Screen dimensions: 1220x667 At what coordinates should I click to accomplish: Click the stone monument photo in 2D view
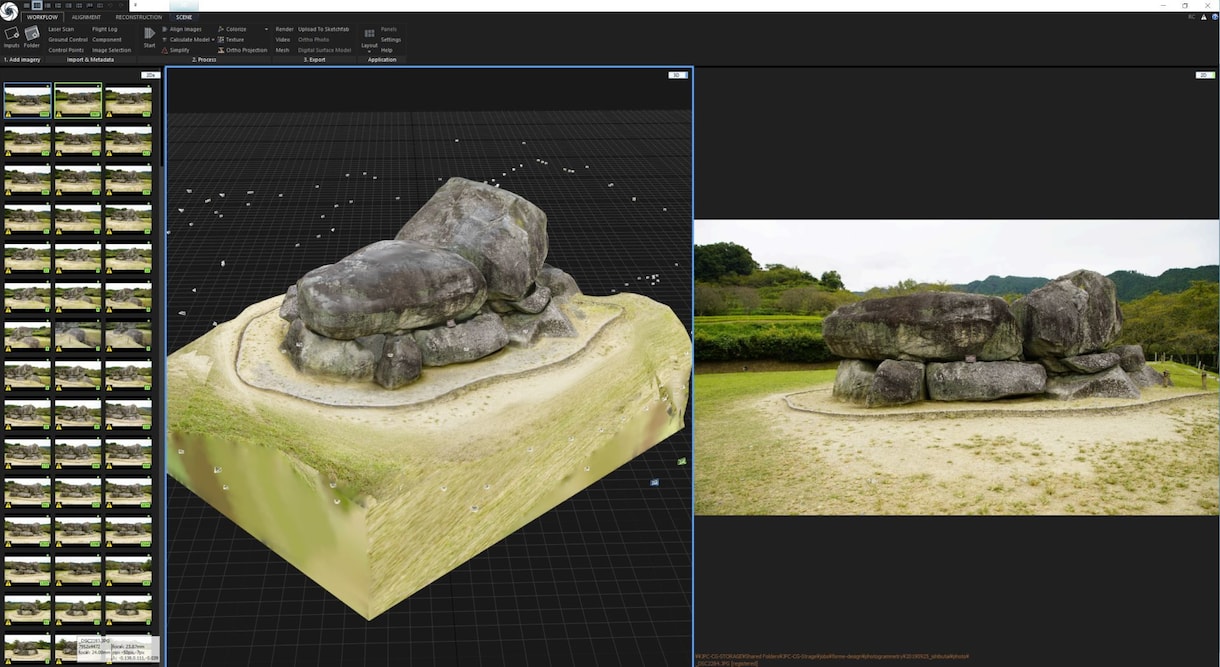point(956,367)
